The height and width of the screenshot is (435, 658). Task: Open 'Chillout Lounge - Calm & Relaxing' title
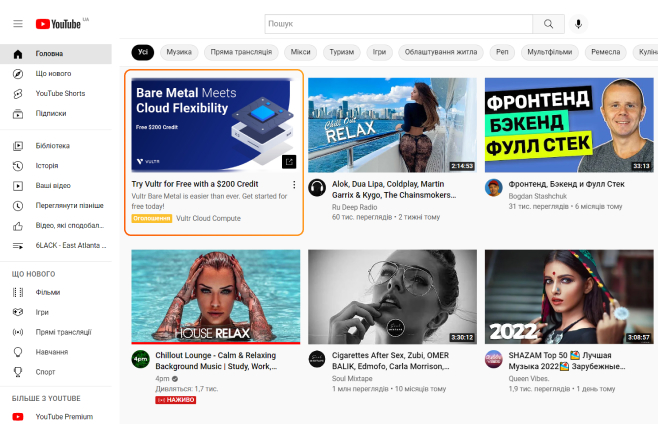(x=216, y=361)
